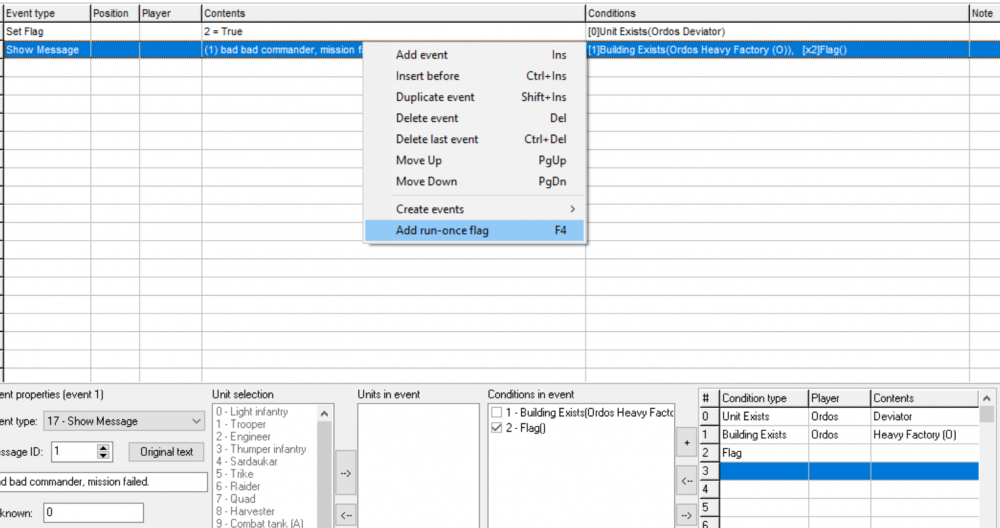
Task: Toggle the Building Exists condition checkbox
Action: tap(498, 413)
